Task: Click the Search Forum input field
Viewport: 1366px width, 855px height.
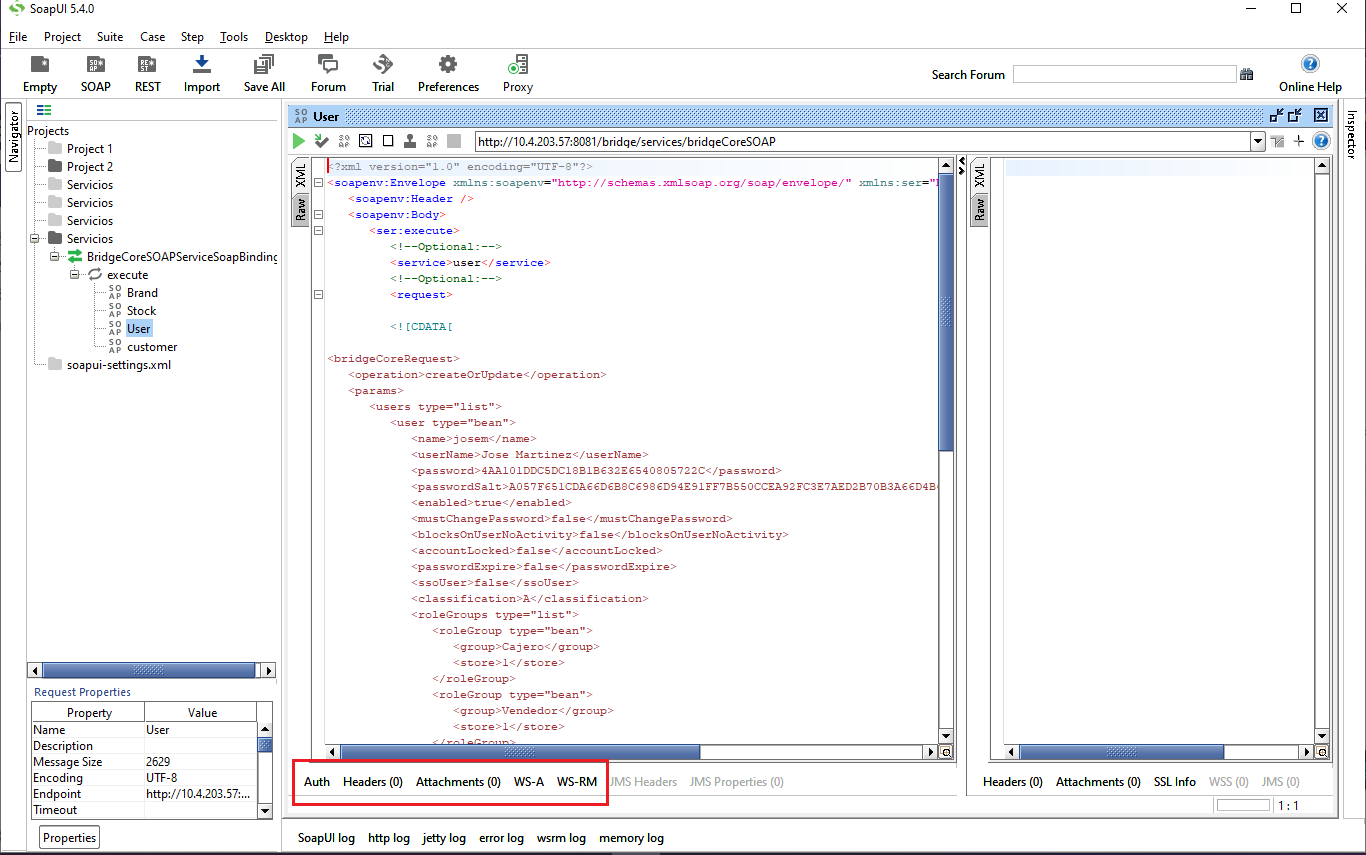Action: click(x=1124, y=74)
